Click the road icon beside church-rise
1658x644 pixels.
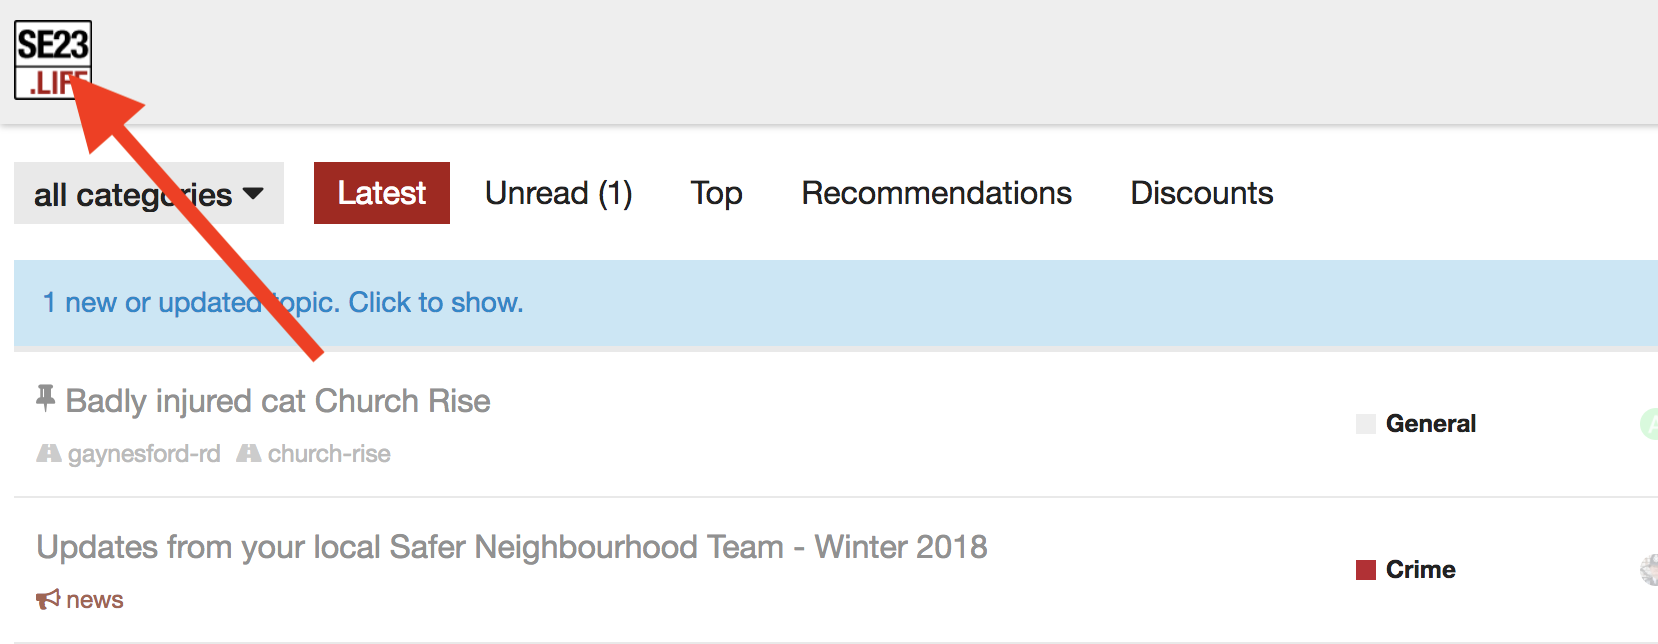[249, 454]
